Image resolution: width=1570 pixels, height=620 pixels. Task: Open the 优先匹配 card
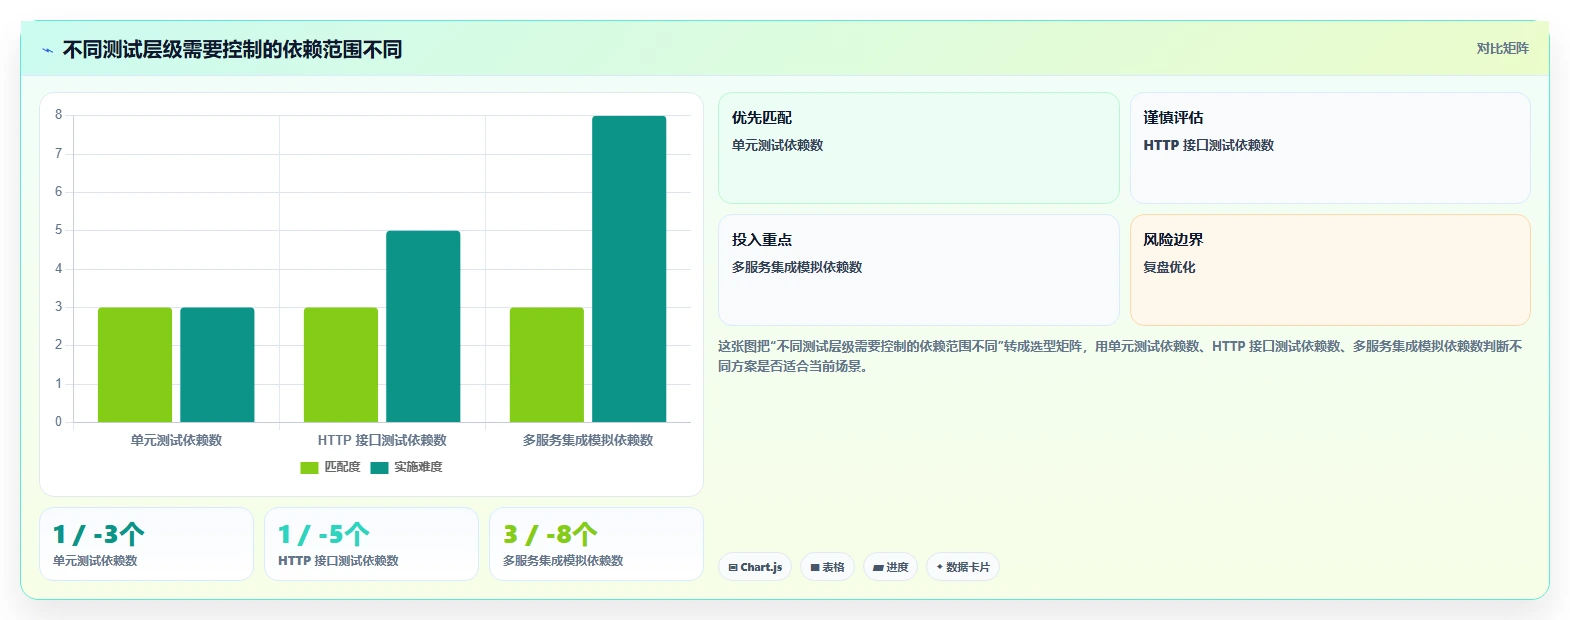[918, 148]
